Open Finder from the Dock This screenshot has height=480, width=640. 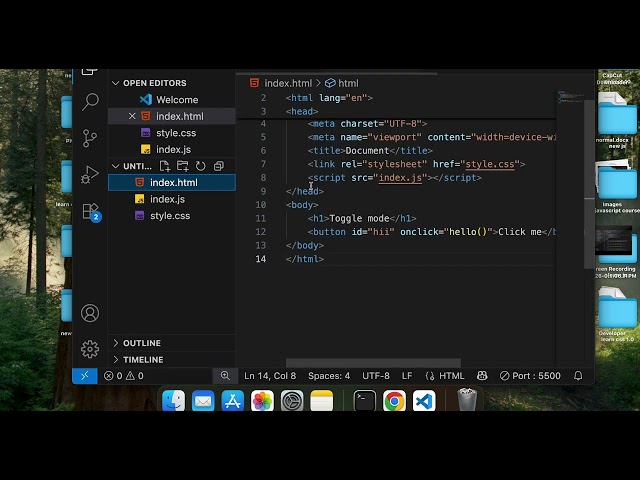click(x=173, y=401)
